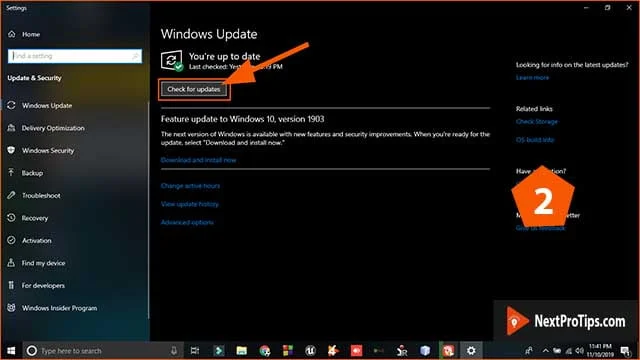Click Download and install now link
The width and height of the screenshot is (640, 360).
pos(198,160)
